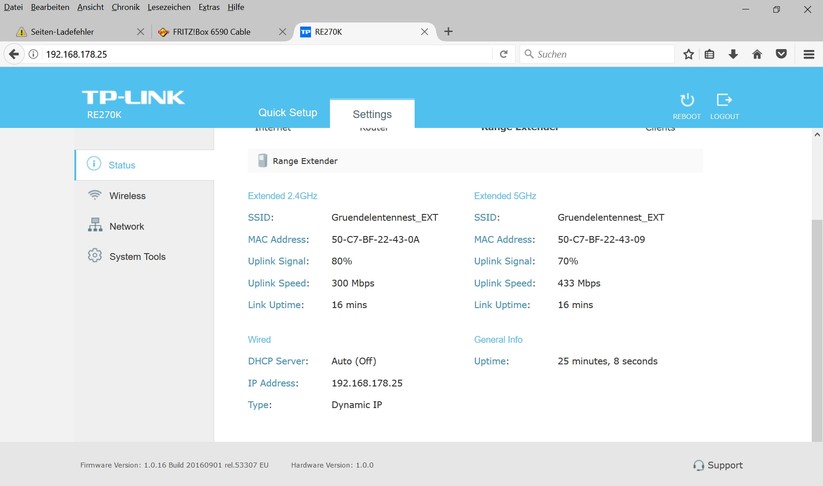
Task: Open System Tools in sidebar
Action: [x=137, y=257]
